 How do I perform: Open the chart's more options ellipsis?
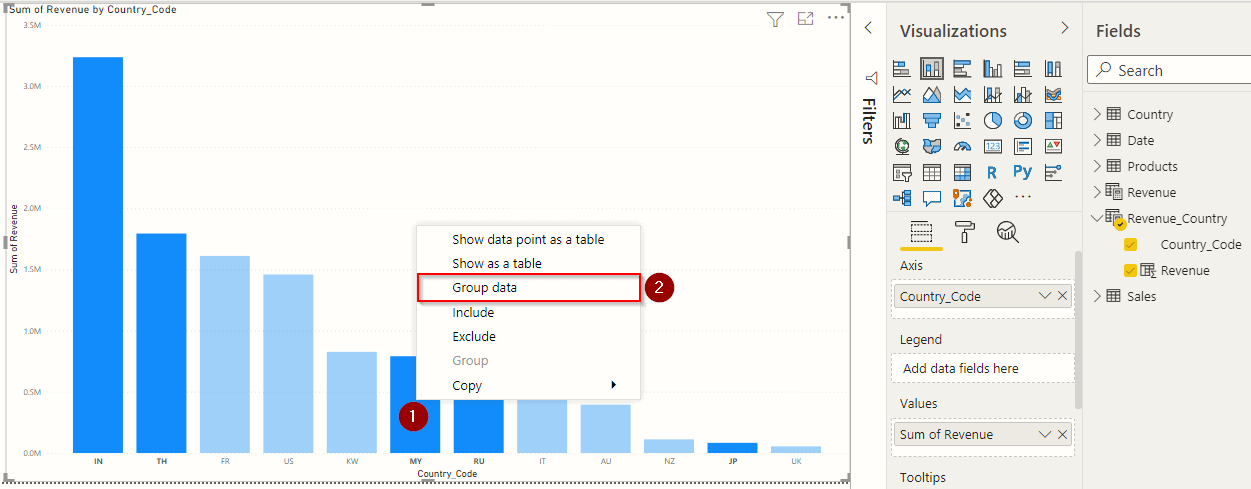836,19
